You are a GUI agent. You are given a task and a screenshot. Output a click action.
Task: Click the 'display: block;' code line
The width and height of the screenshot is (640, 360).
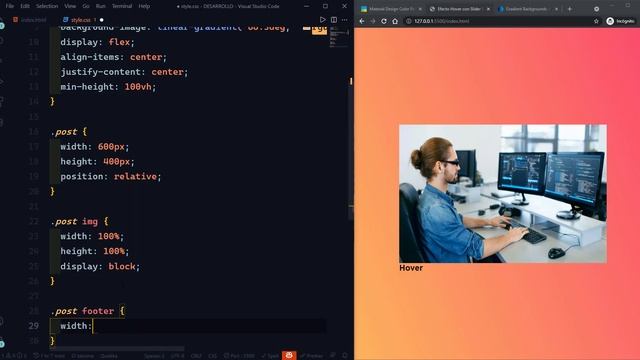pos(100,266)
